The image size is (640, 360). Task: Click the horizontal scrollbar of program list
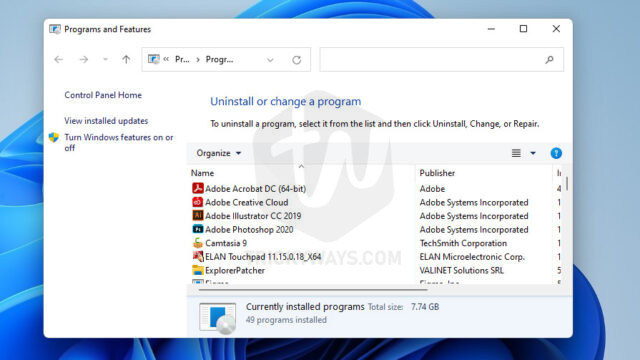tap(313, 290)
